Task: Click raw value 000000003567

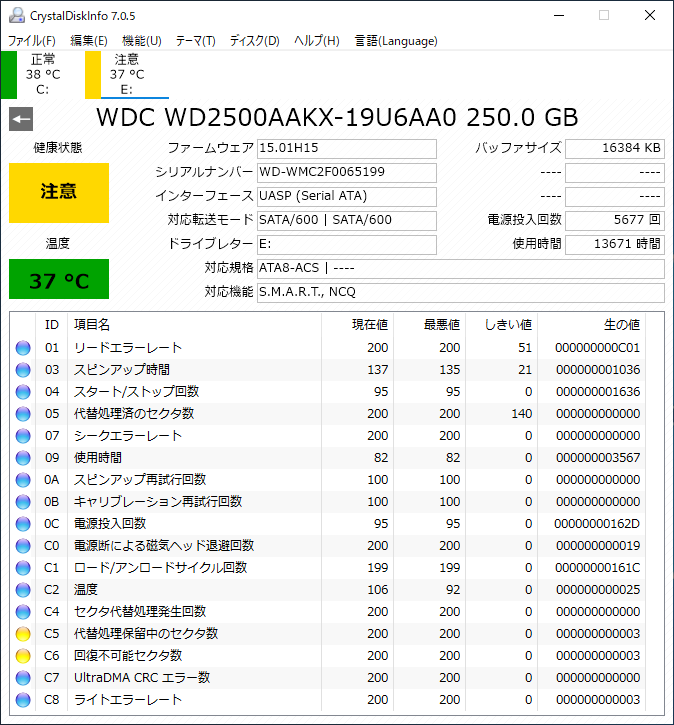Action: click(x=598, y=458)
